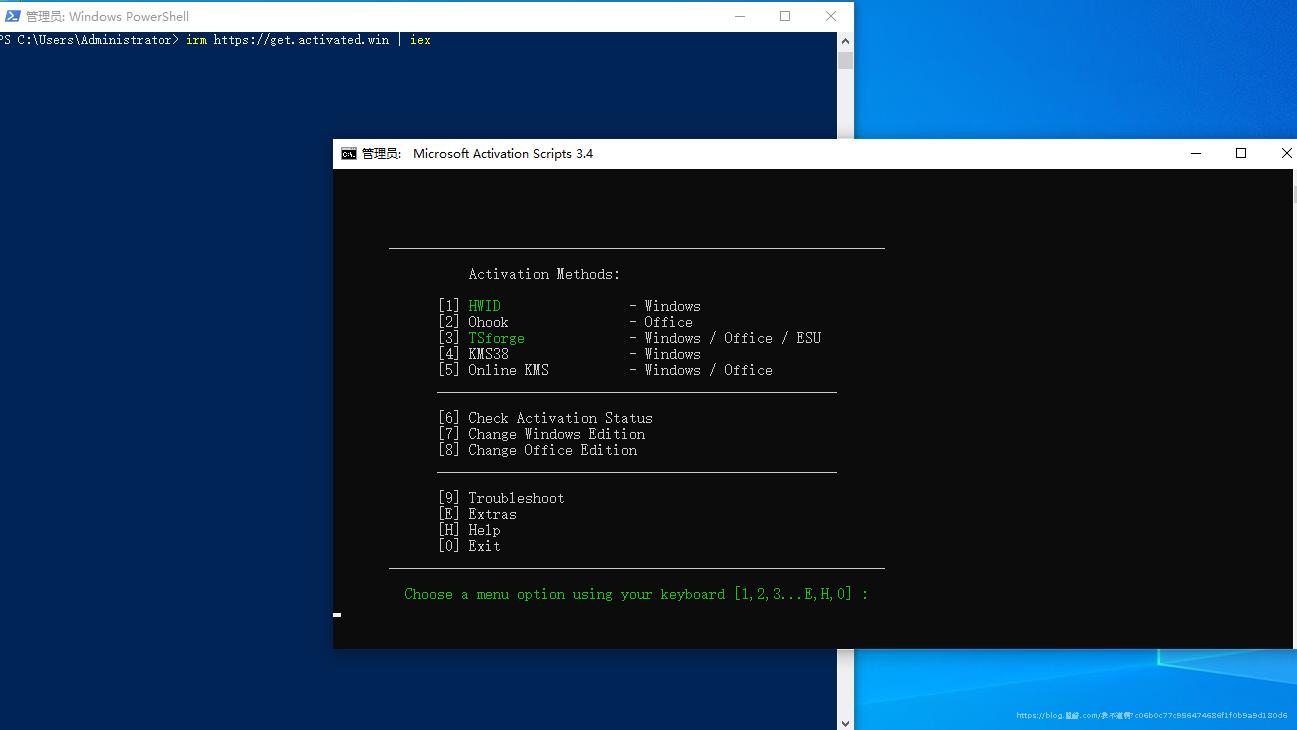
Task: Click the "Activation Methods:" heading
Action: pyautogui.click(x=544, y=274)
